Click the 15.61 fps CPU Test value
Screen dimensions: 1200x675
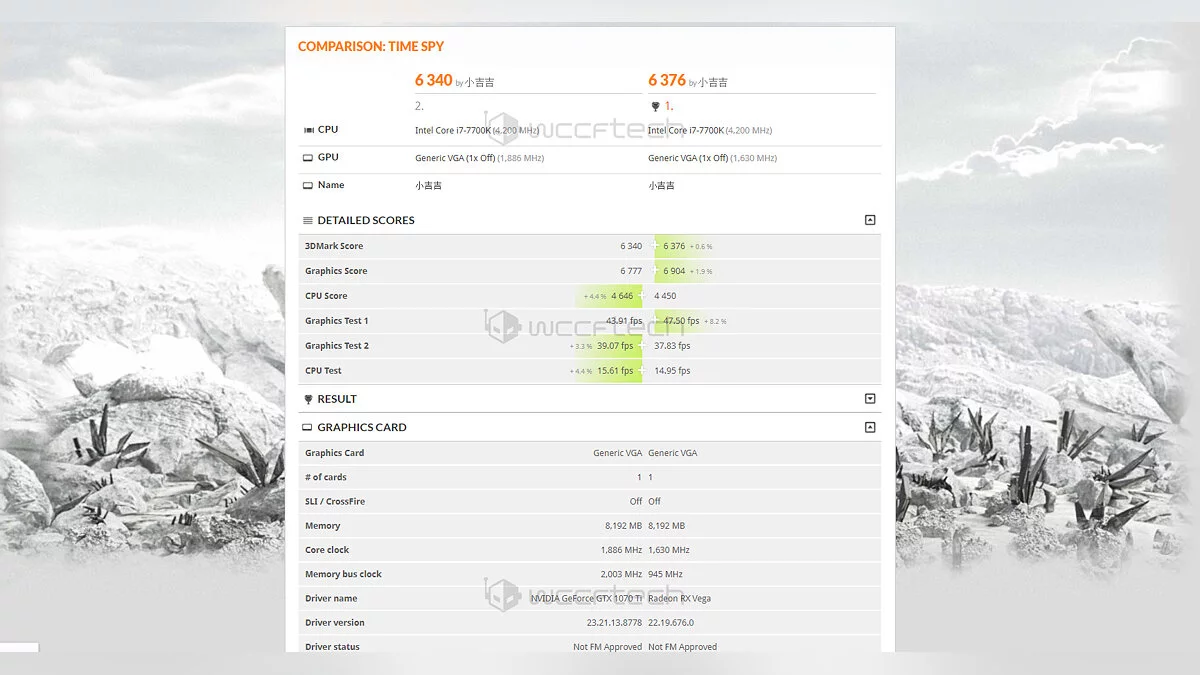click(x=615, y=371)
